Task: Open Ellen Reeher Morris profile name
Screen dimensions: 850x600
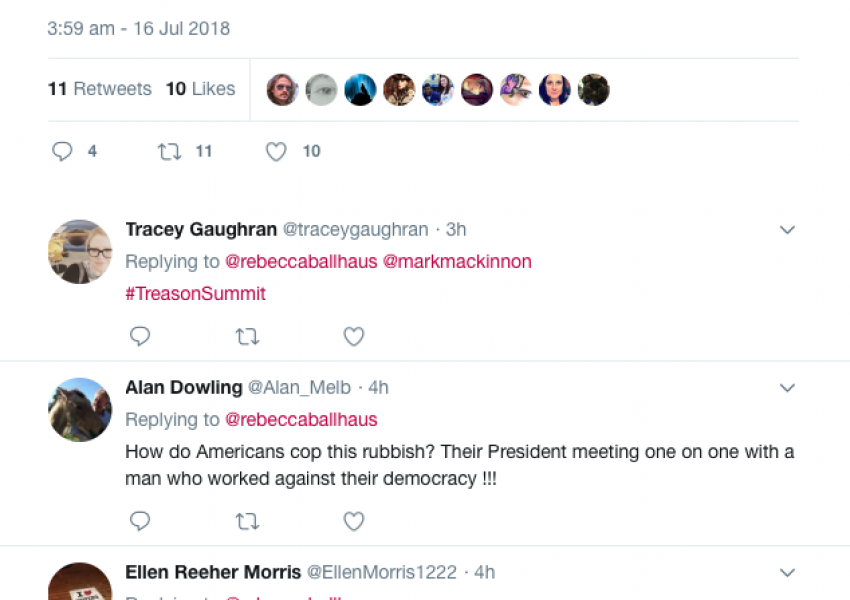Action: coord(213,572)
